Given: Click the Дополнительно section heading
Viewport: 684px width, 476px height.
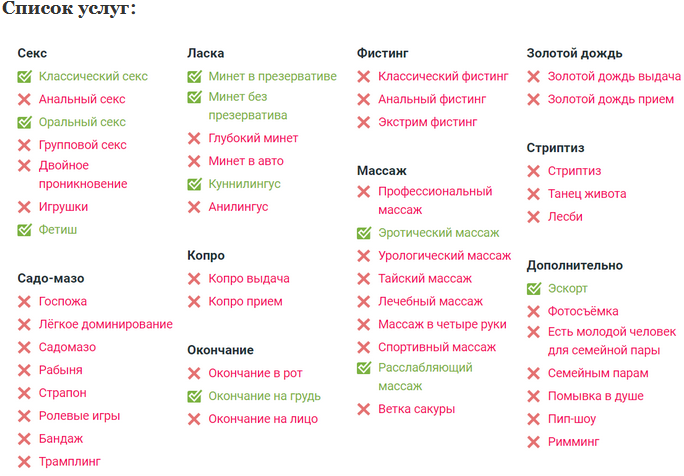Looking at the screenshot, I should 575,266.
